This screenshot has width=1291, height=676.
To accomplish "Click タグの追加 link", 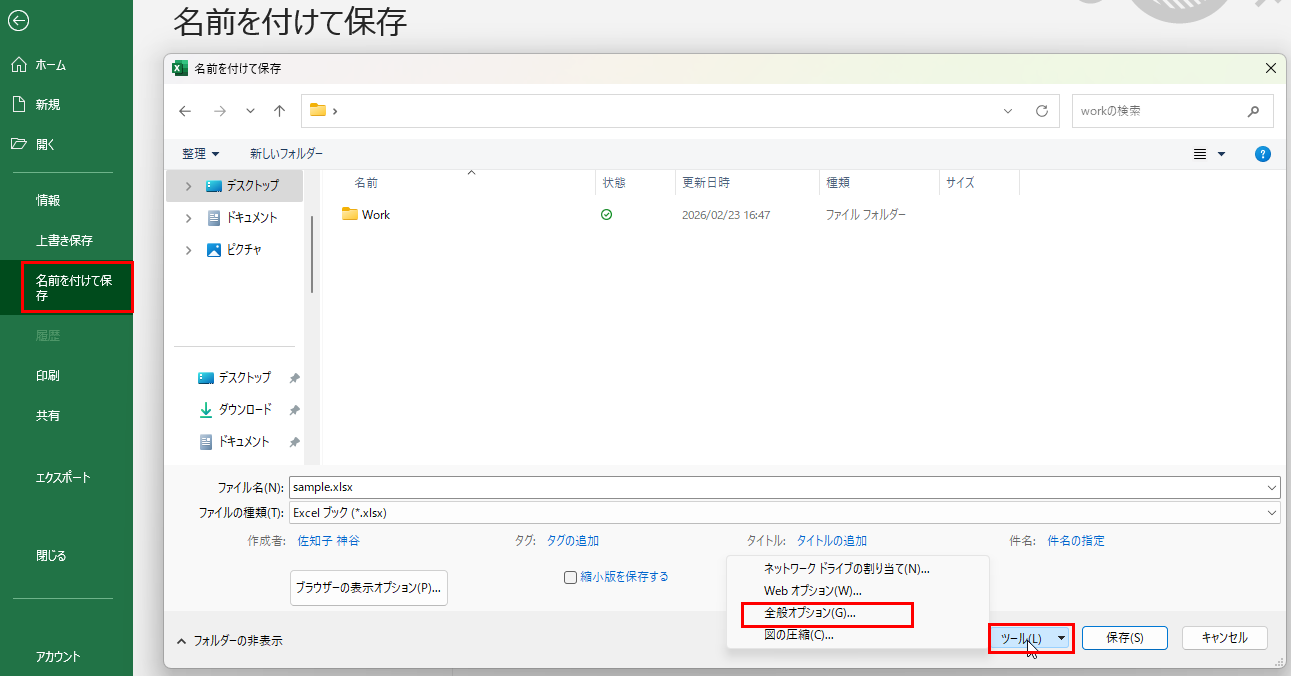I will pos(572,541).
